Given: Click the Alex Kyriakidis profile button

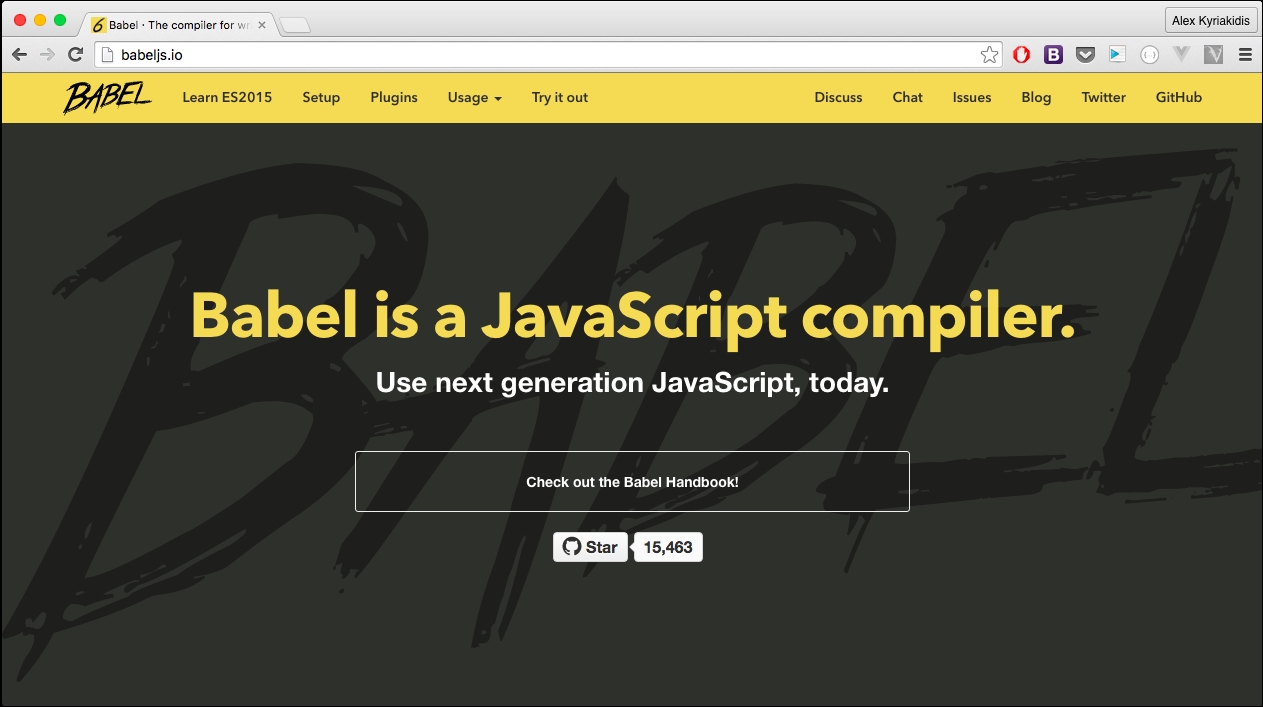Looking at the screenshot, I should pyautogui.click(x=1211, y=21).
